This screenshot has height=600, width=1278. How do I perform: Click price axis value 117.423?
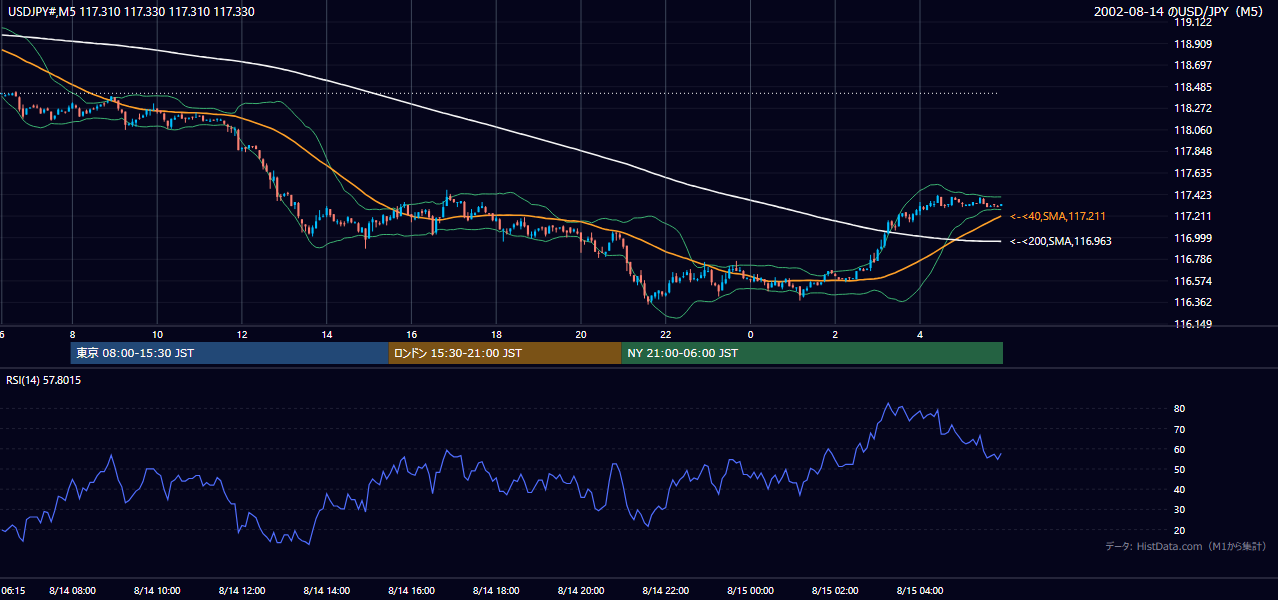pyautogui.click(x=1193, y=195)
